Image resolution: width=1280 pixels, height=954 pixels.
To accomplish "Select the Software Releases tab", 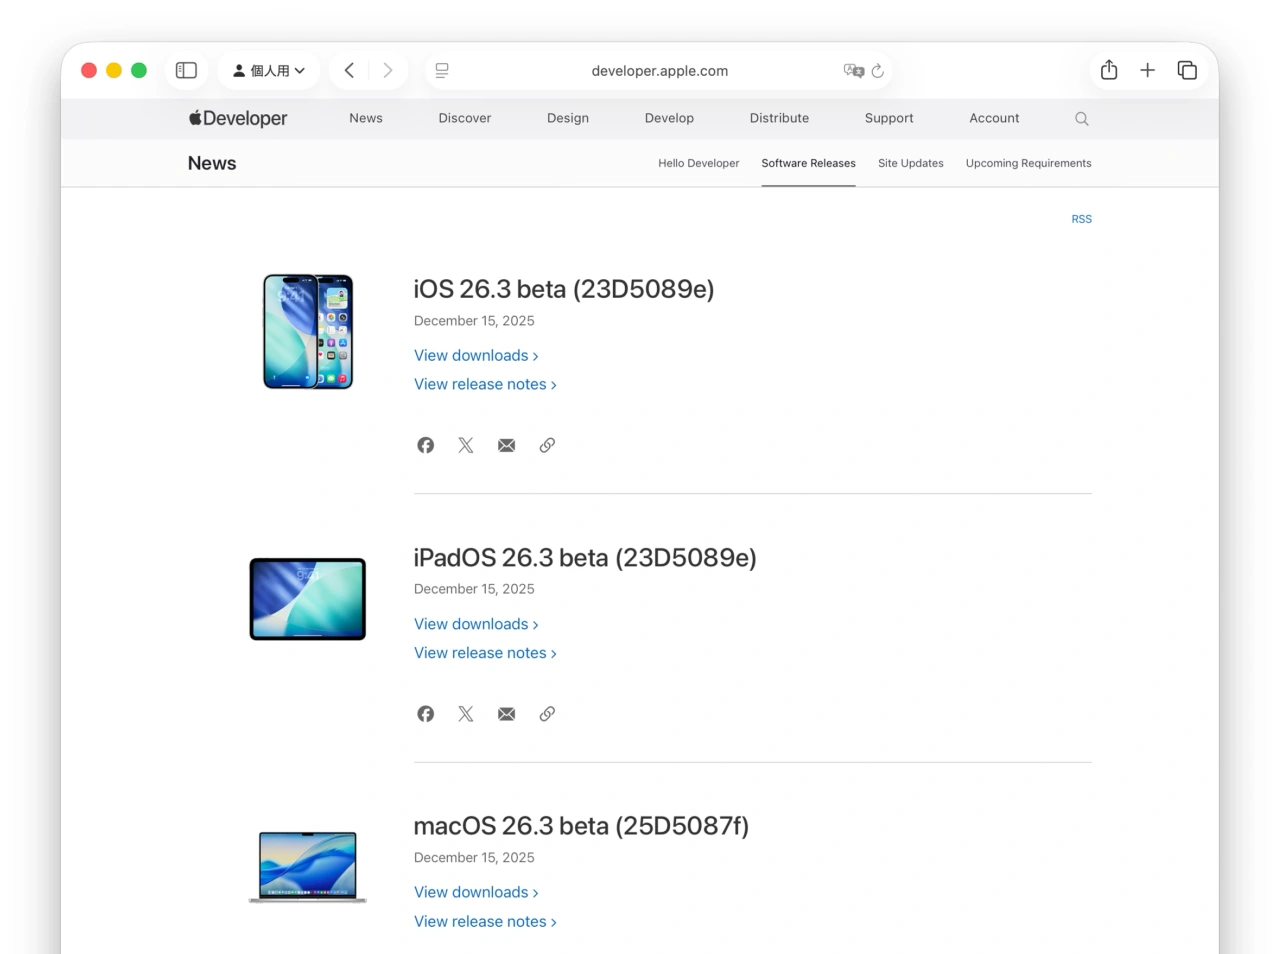I will click(808, 163).
